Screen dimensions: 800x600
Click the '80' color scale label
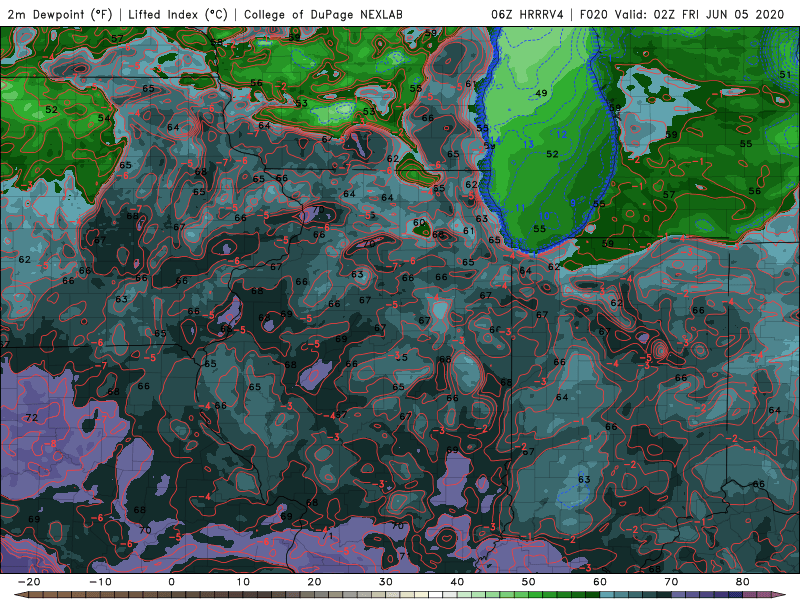click(743, 582)
